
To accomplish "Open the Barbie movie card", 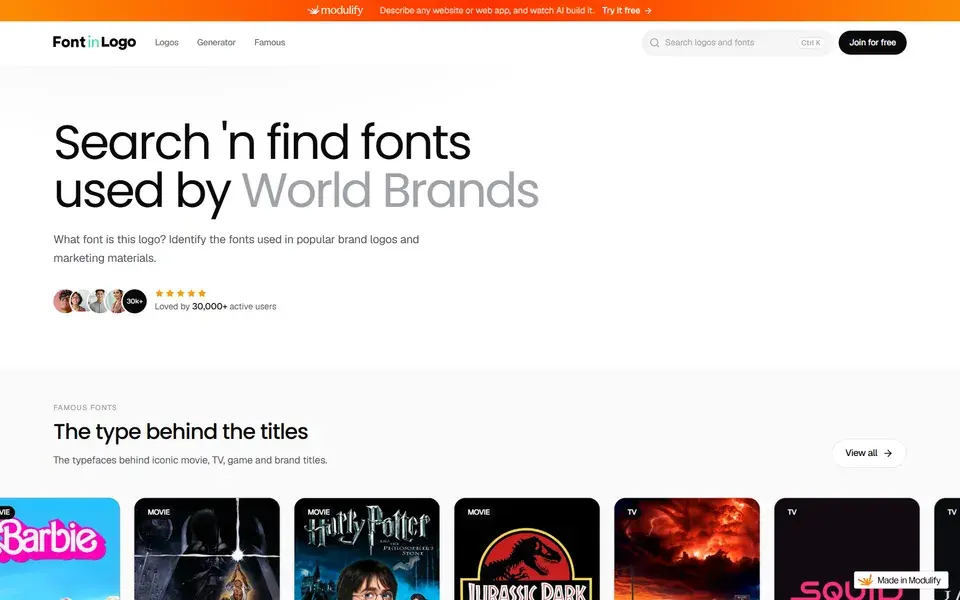I will point(59,549).
